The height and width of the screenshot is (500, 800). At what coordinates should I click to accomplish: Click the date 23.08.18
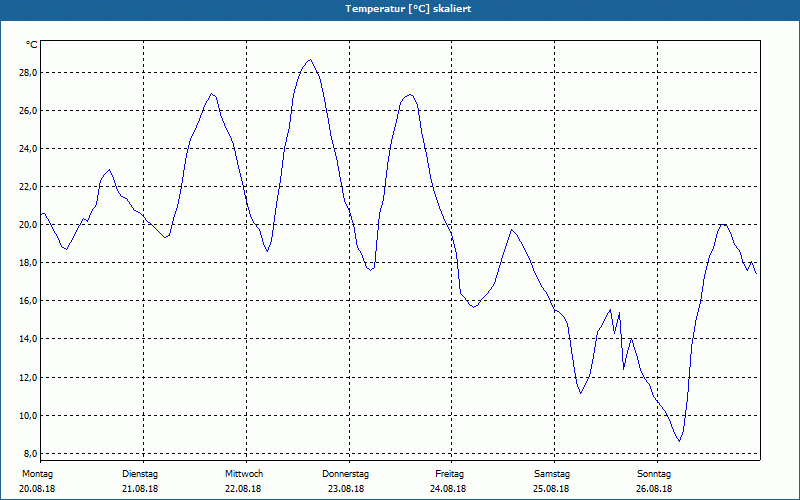click(346, 489)
